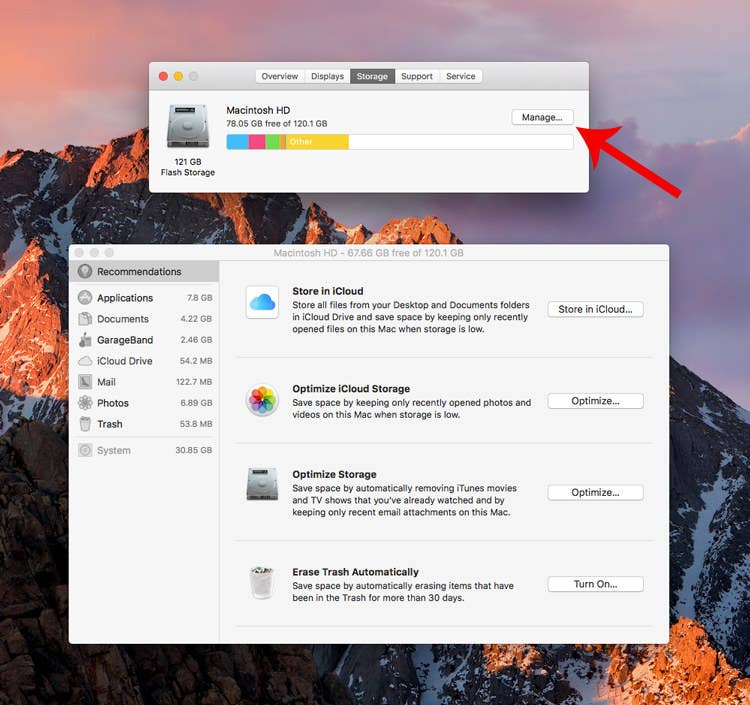Click the Recommendations lightbulb icon

tap(85, 271)
